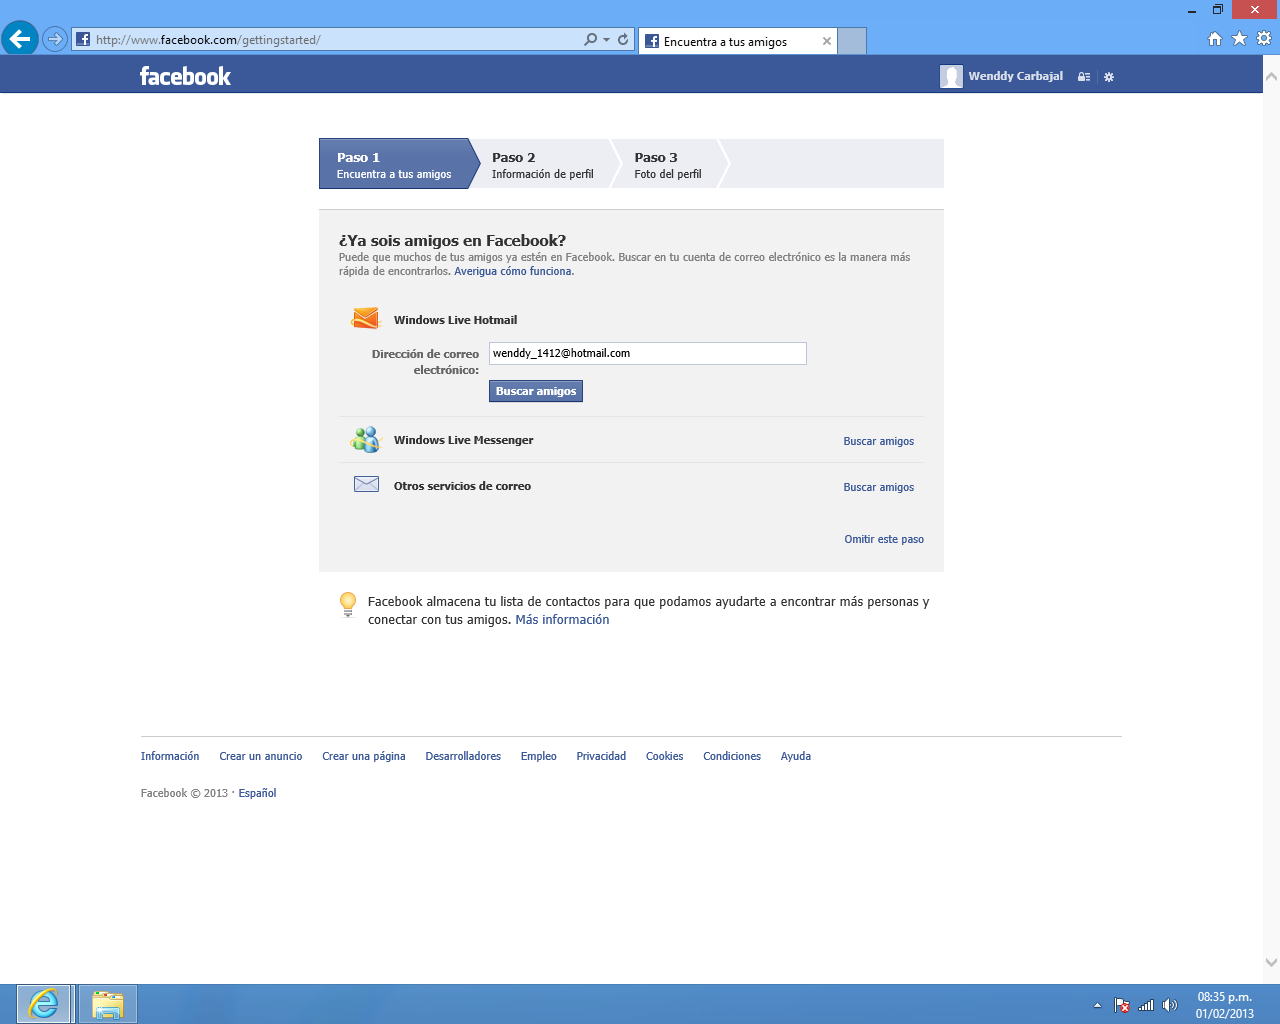Click the Home icon in the browser toolbar

pos(1214,37)
